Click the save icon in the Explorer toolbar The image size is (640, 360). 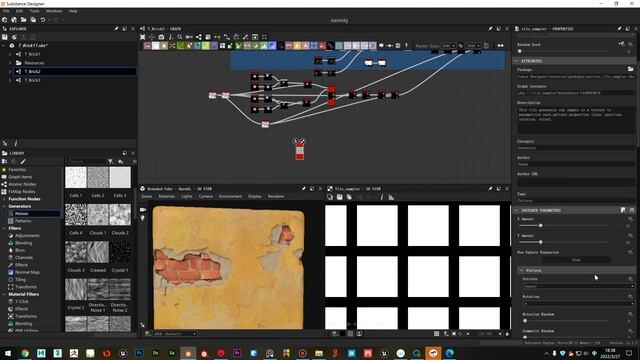point(4,37)
